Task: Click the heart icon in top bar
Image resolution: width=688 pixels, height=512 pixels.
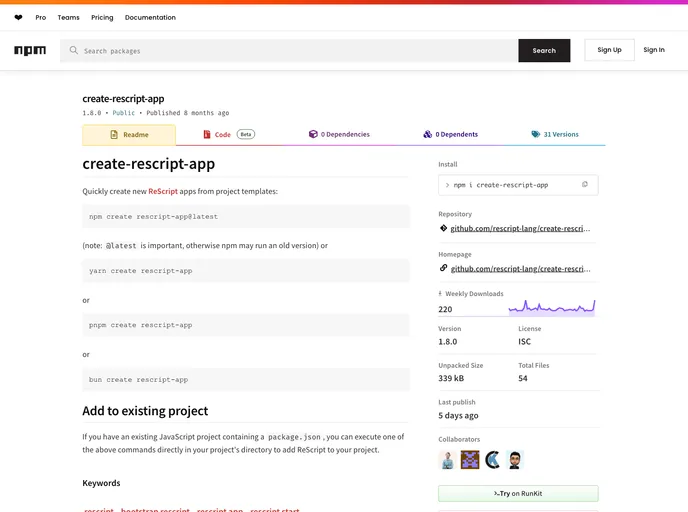Action: pos(18,18)
